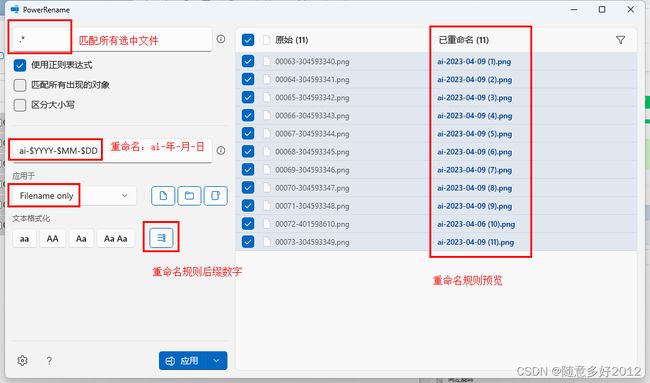Maximize the PowerRename window

click(x=602, y=9)
